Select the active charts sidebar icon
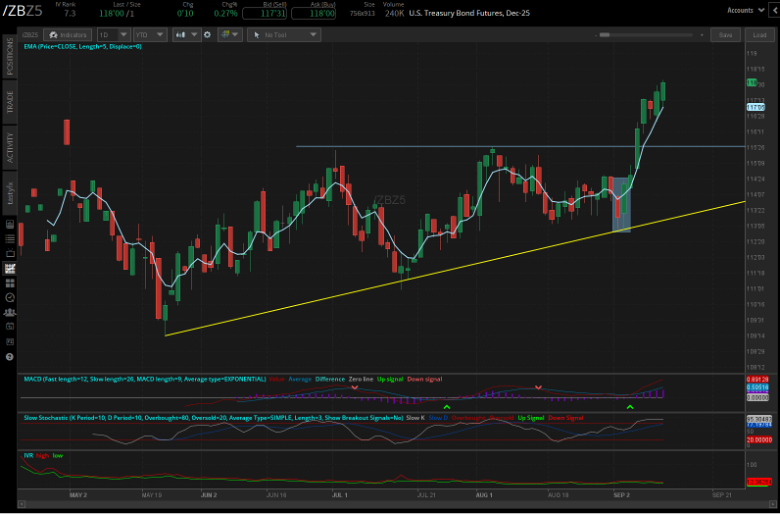The image size is (780, 515). [10, 269]
